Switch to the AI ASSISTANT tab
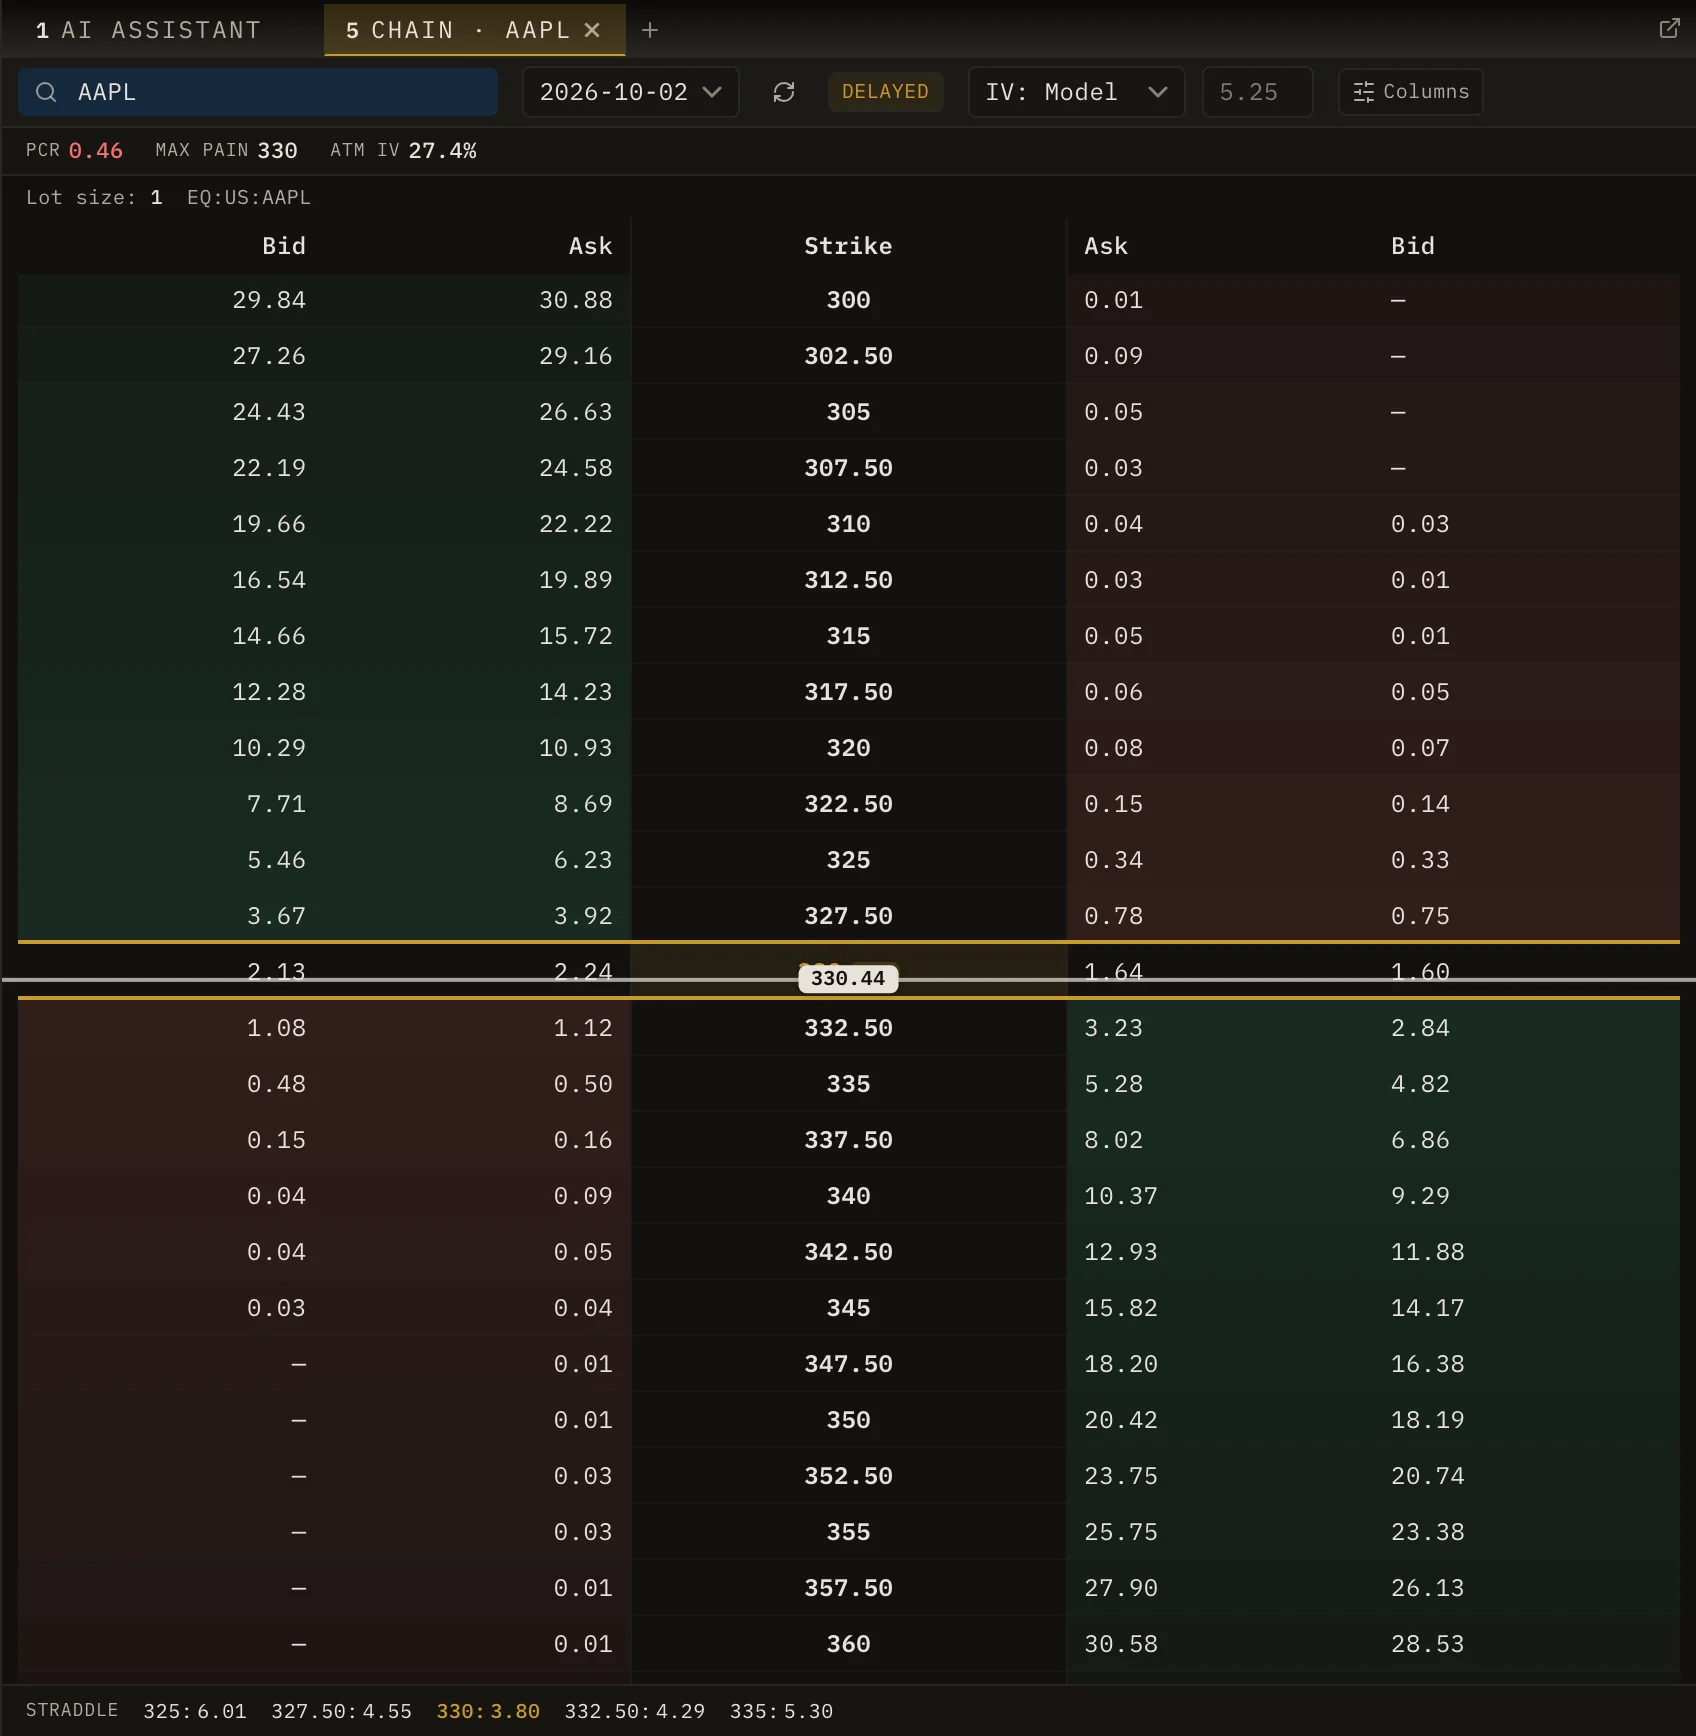1696x1736 pixels. click(x=149, y=30)
